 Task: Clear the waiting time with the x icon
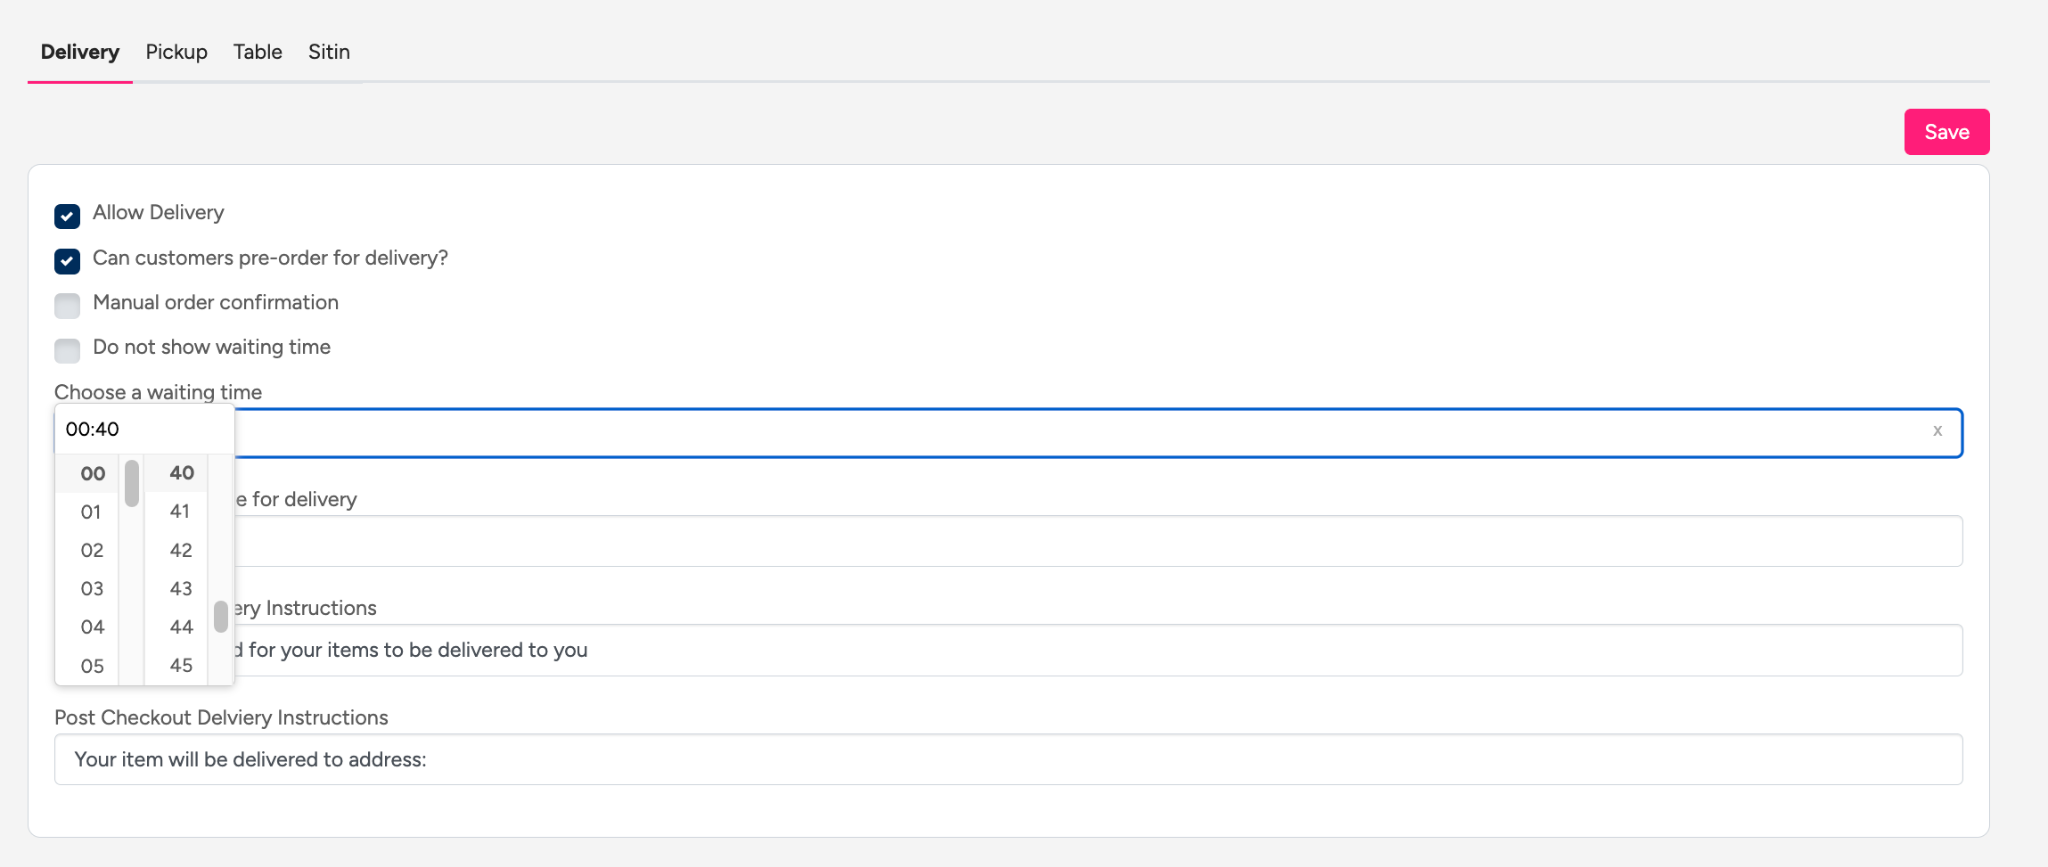tap(1937, 431)
